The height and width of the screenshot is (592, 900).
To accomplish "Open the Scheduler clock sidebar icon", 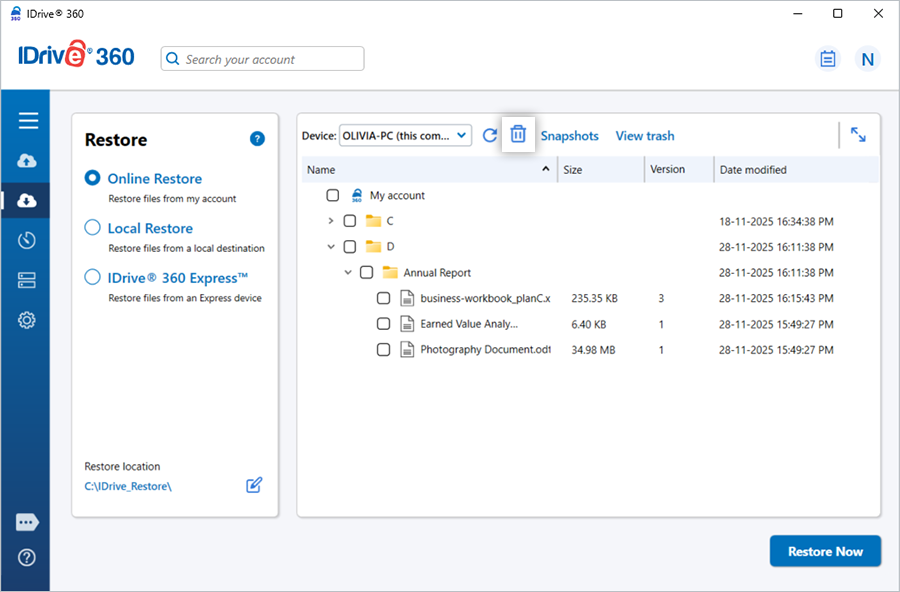I will [x=27, y=240].
